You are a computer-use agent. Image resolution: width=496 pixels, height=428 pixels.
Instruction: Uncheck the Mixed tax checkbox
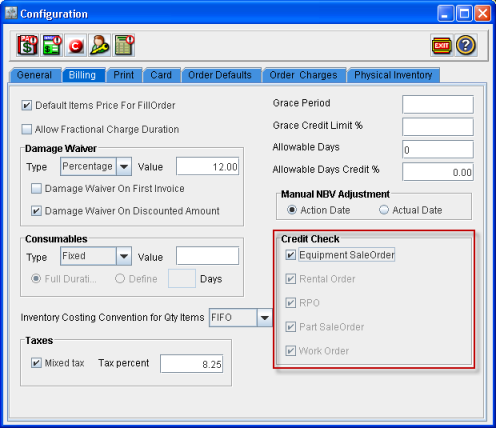[36, 363]
